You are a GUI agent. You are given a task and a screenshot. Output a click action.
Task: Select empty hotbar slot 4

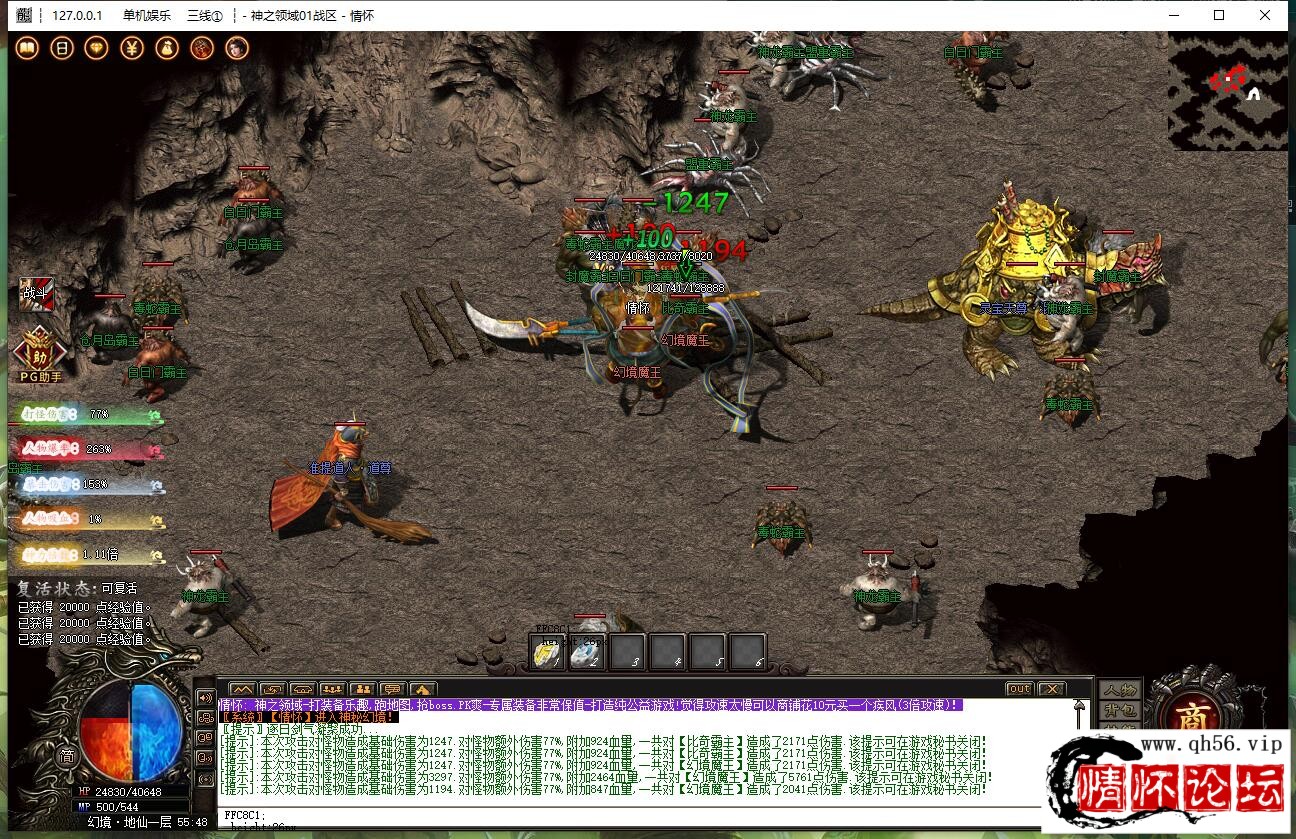click(x=667, y=652)
